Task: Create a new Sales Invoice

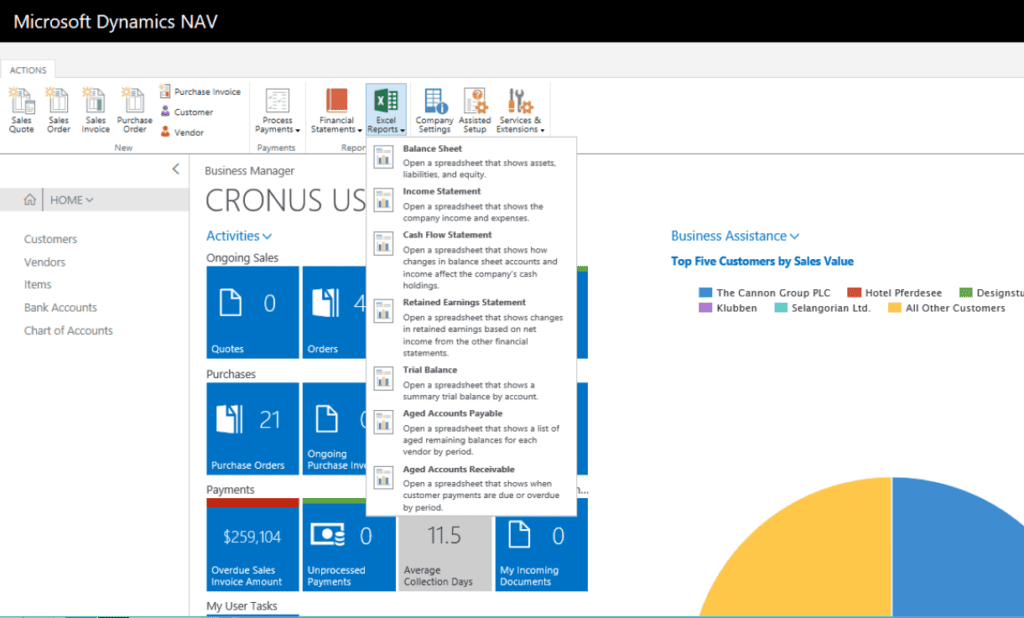Action: click(x=95, y=110)
